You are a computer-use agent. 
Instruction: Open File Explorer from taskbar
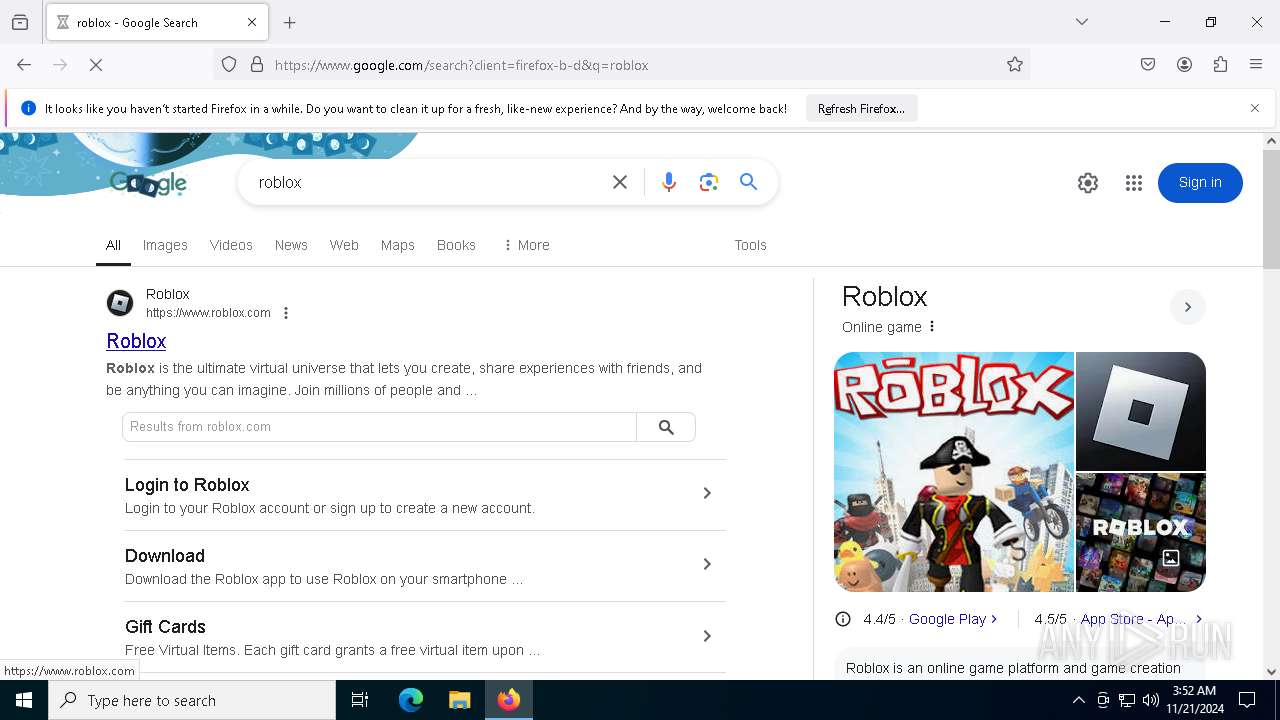460,700
